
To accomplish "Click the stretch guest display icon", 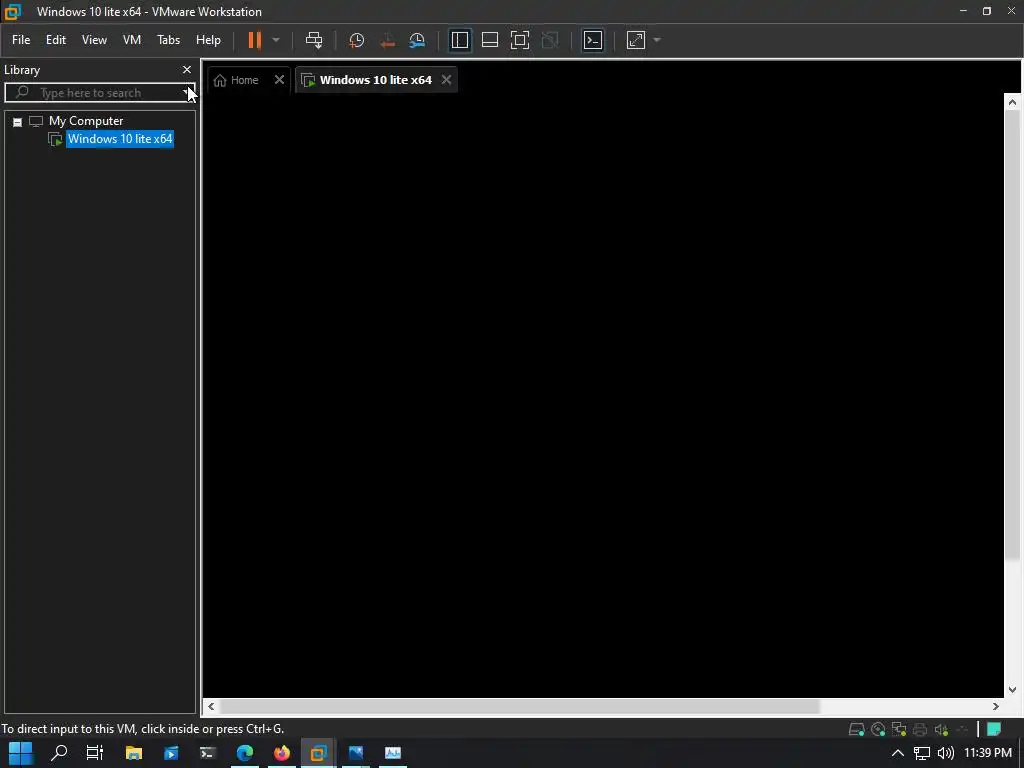I will pos(635,40).
